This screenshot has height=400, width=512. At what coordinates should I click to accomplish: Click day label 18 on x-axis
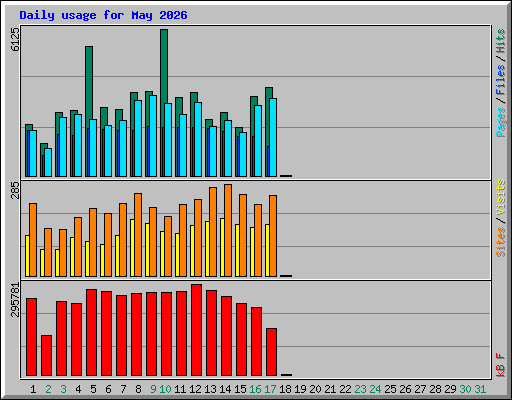285,389
